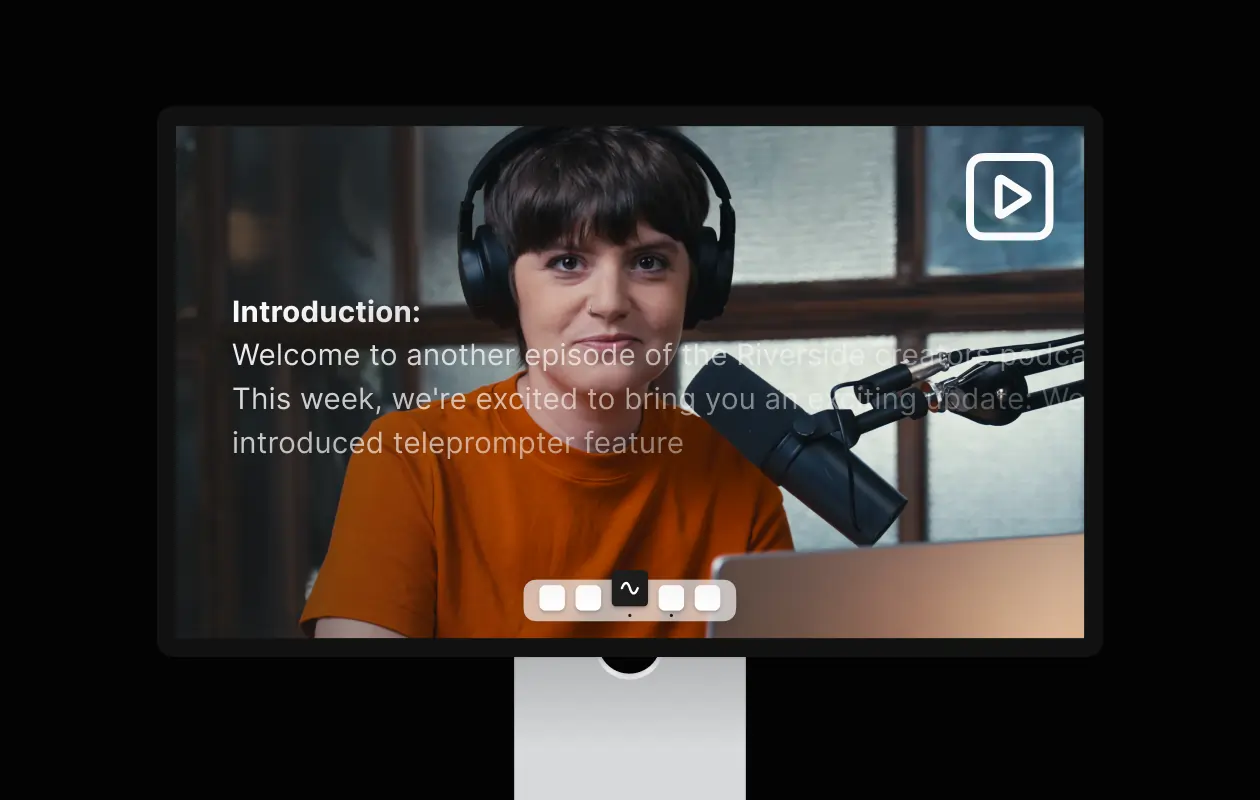1260x800 pixels.
Task: Click the "introduced teleprompter feature" line
Action: 457,443
